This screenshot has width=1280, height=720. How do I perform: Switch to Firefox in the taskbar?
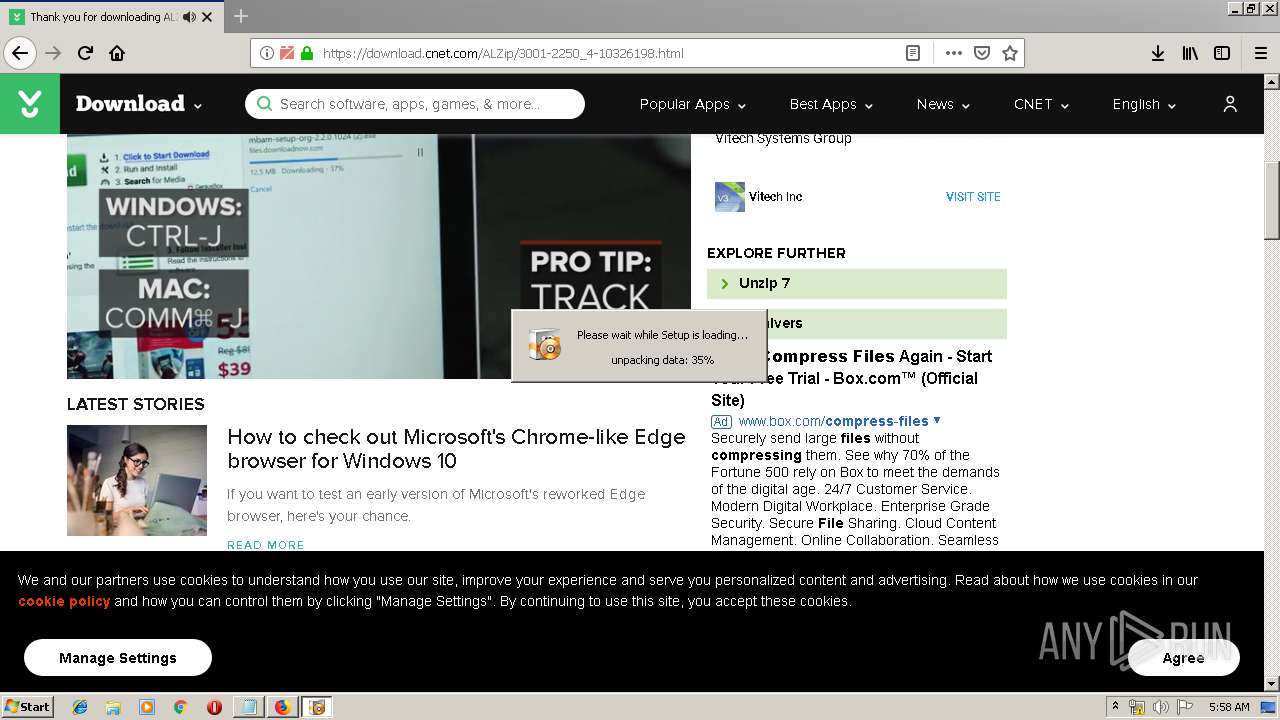click(x=282, y=707)
